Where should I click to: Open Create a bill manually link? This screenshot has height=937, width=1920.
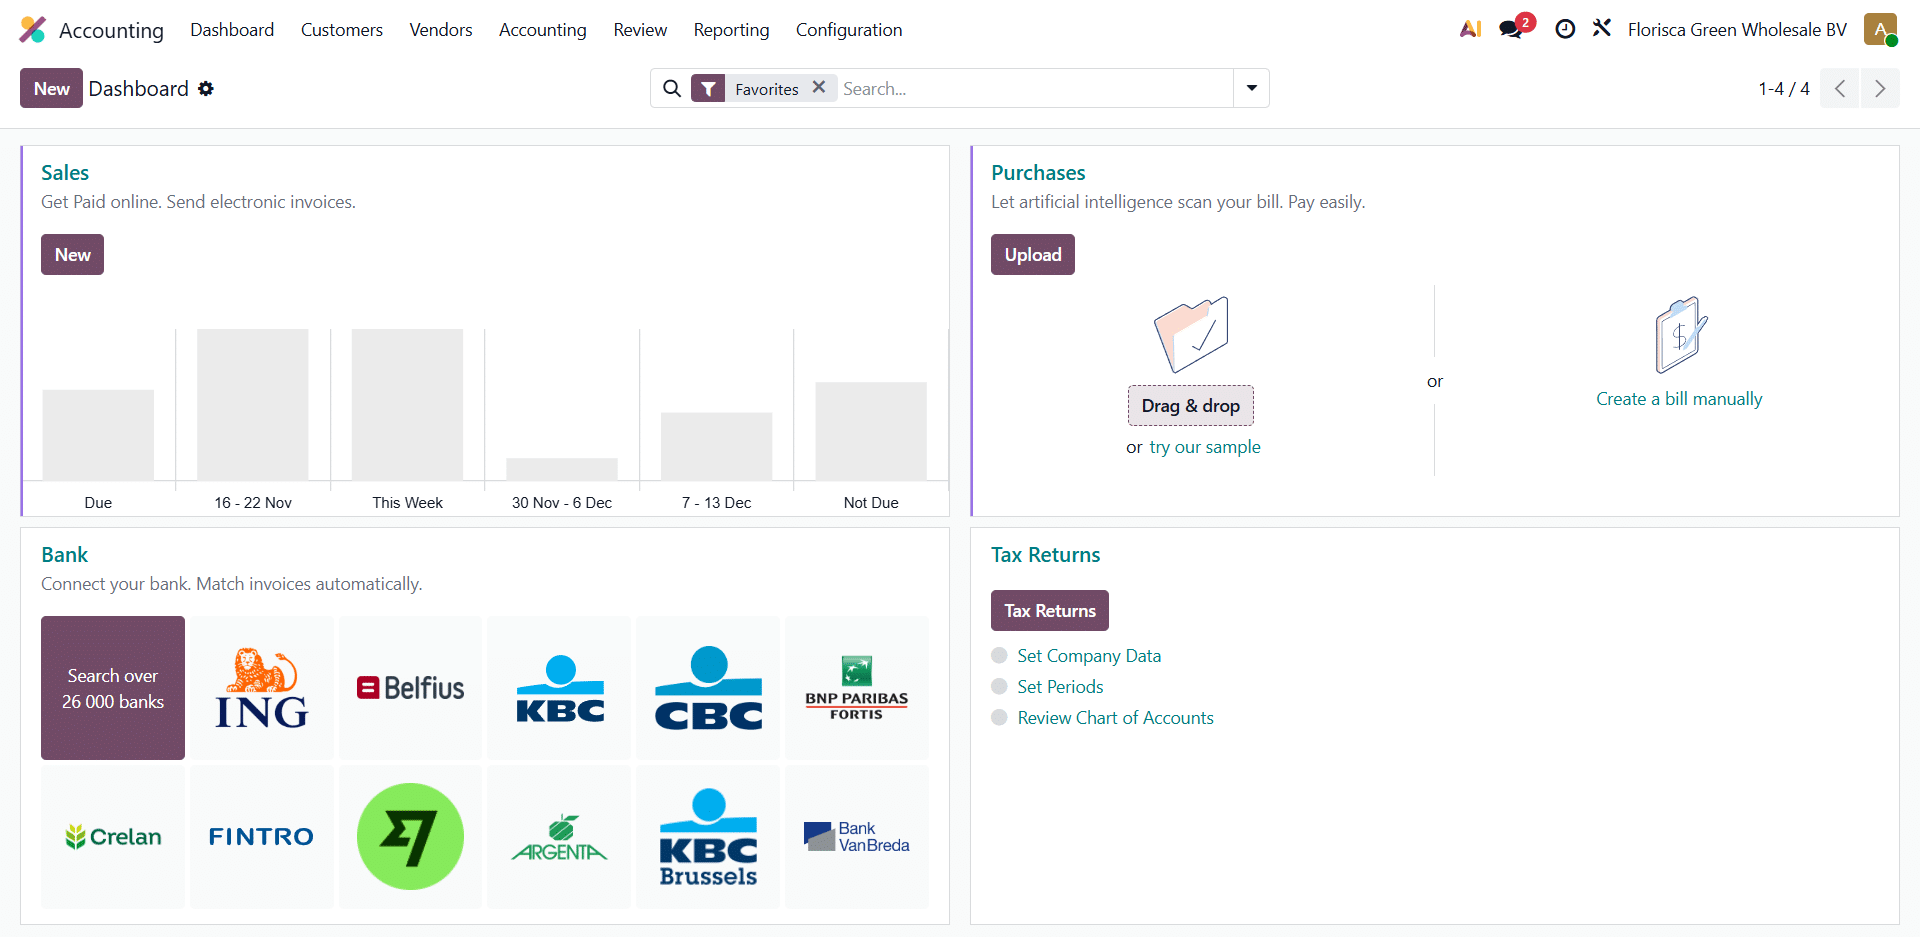[x=1679, y=399]
